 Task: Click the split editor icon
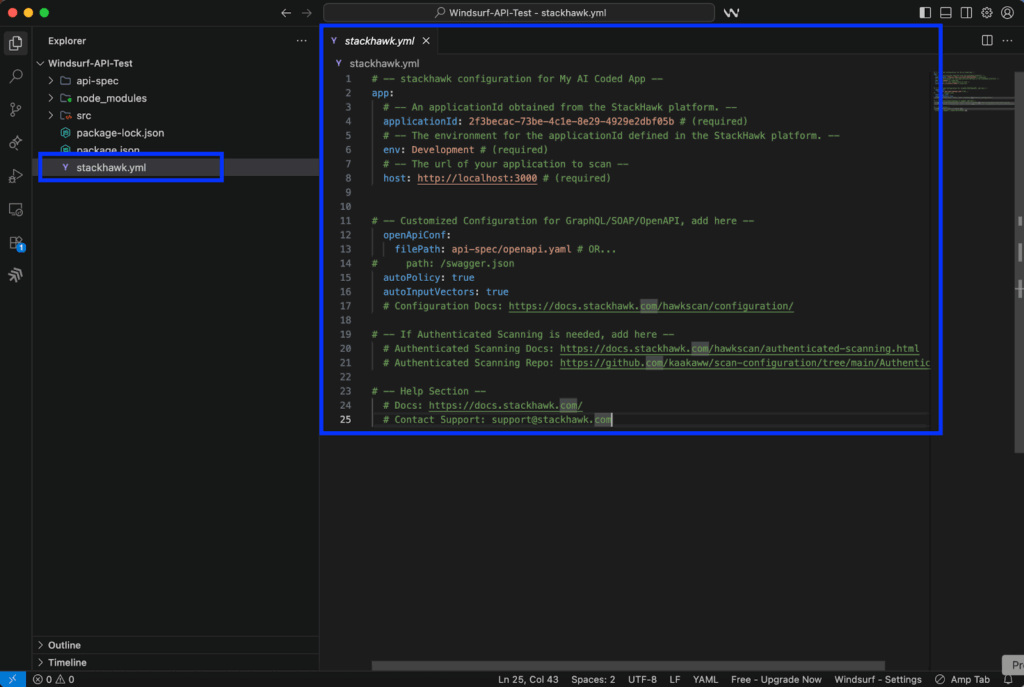pyautogui.click(x=987, y=41)
